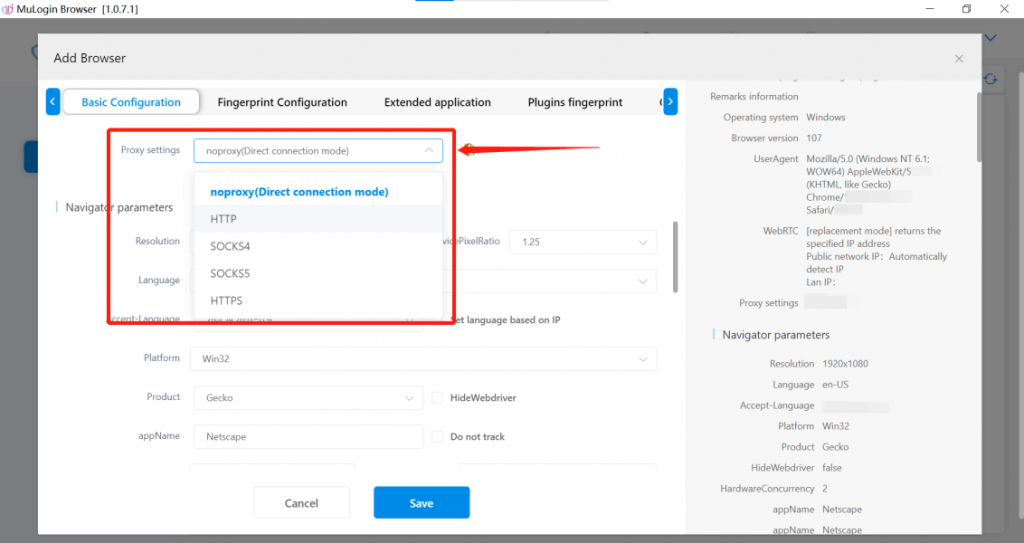Image resolution: width=1024 pixels, height=543 pixels.
Task: Minimize the MuLogin Browser window
Action: tap(922, 9)
